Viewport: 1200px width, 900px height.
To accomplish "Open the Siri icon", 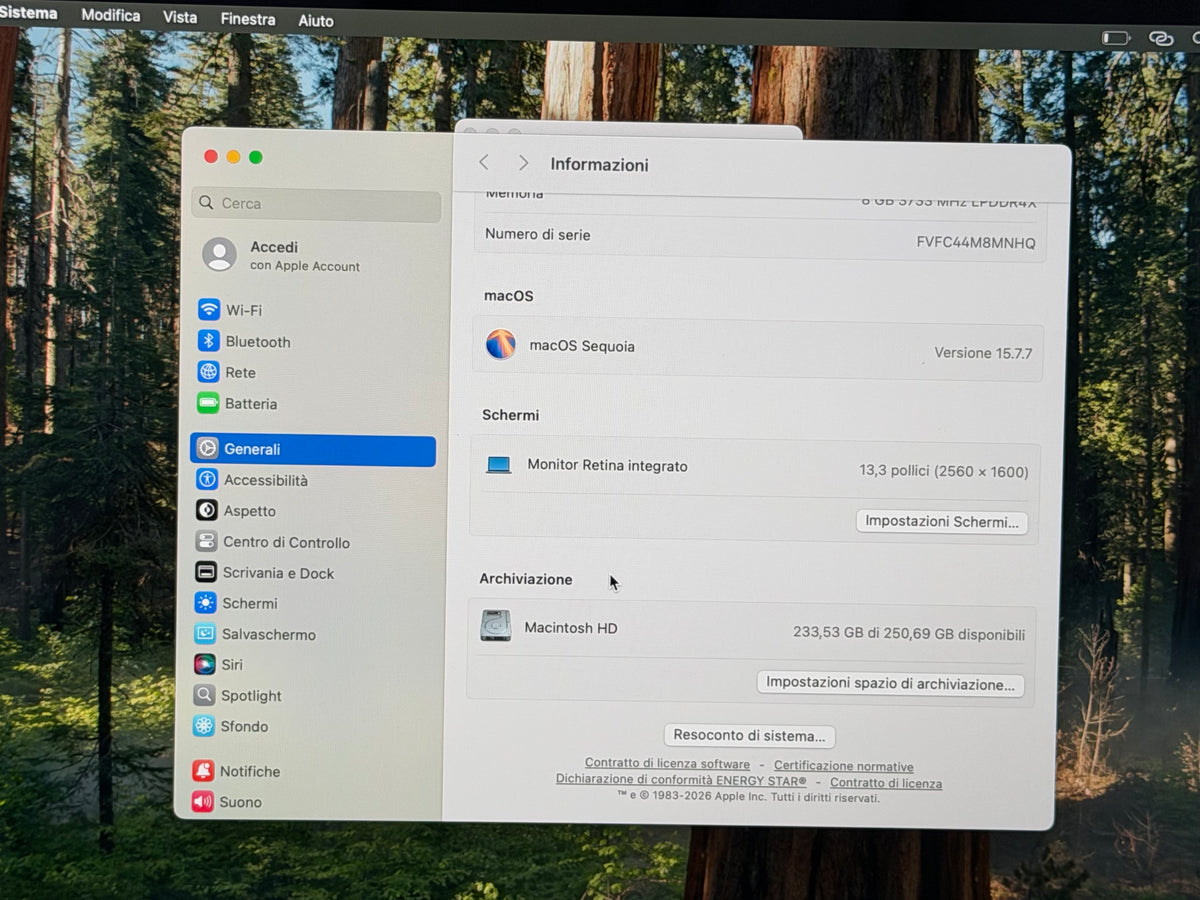I will click(x=204, y=664).
